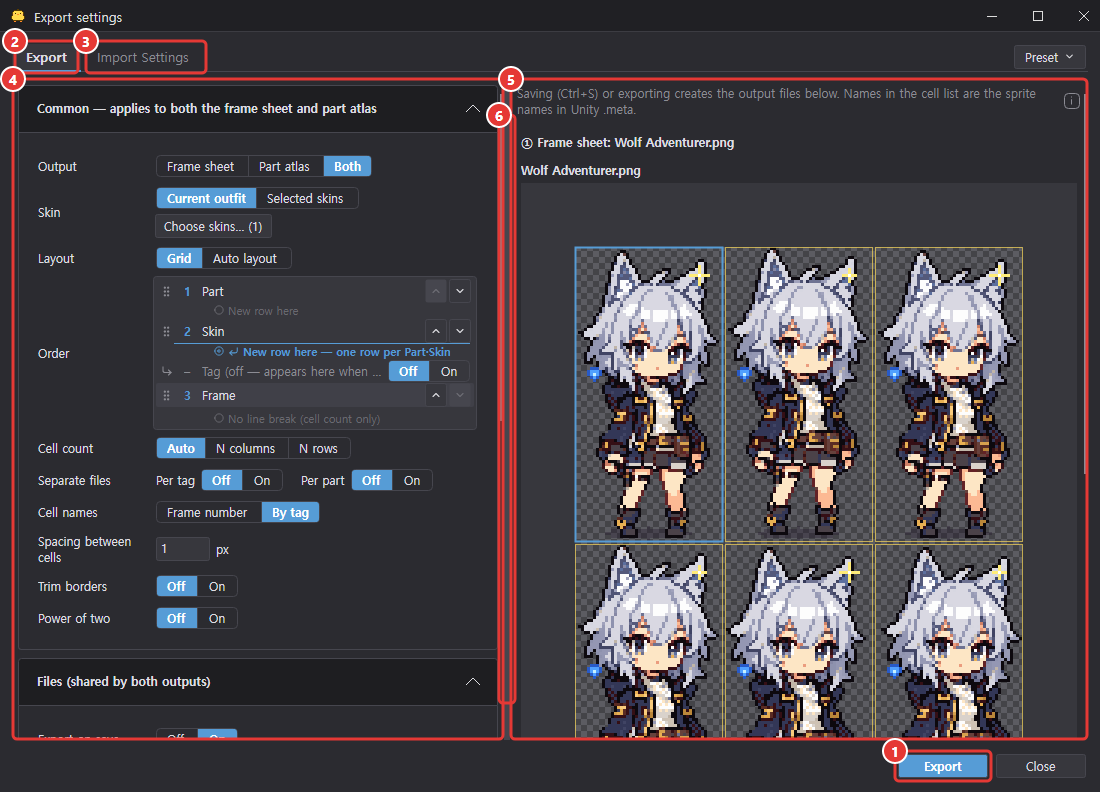Set Cell names to Frame number
This screenshot has width=1100, height=792.
coord(207,513)
